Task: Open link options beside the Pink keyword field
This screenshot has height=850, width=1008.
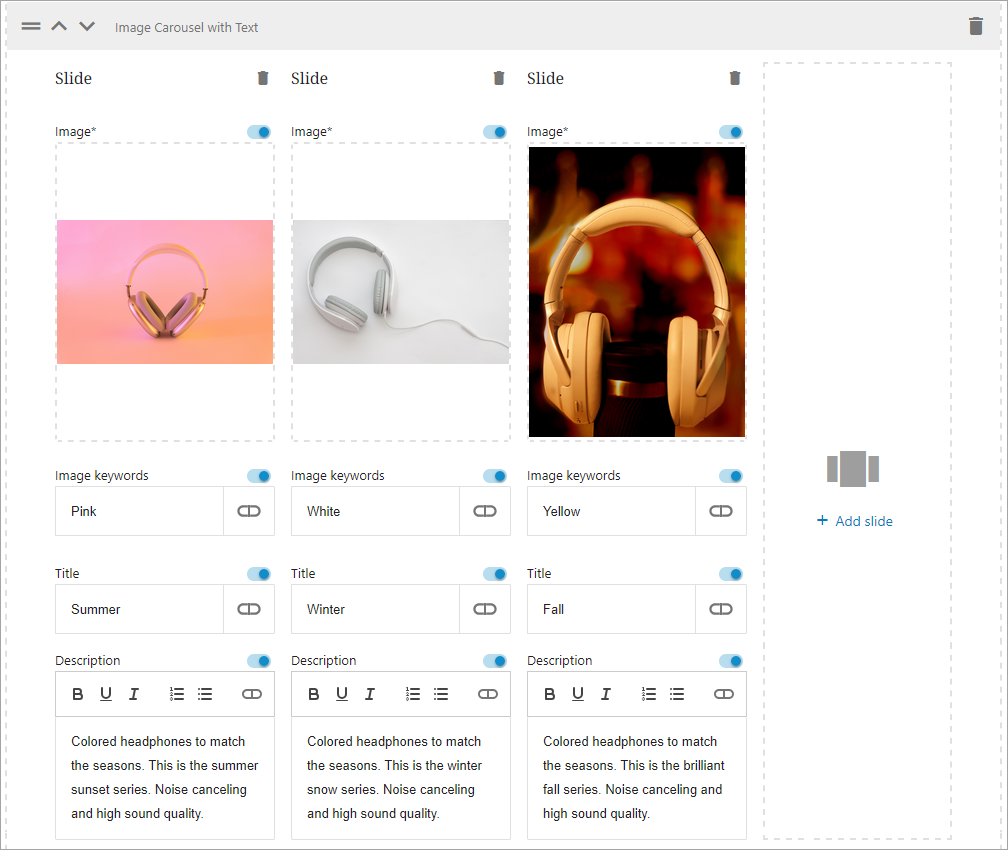Action: (x=249, y=511)
